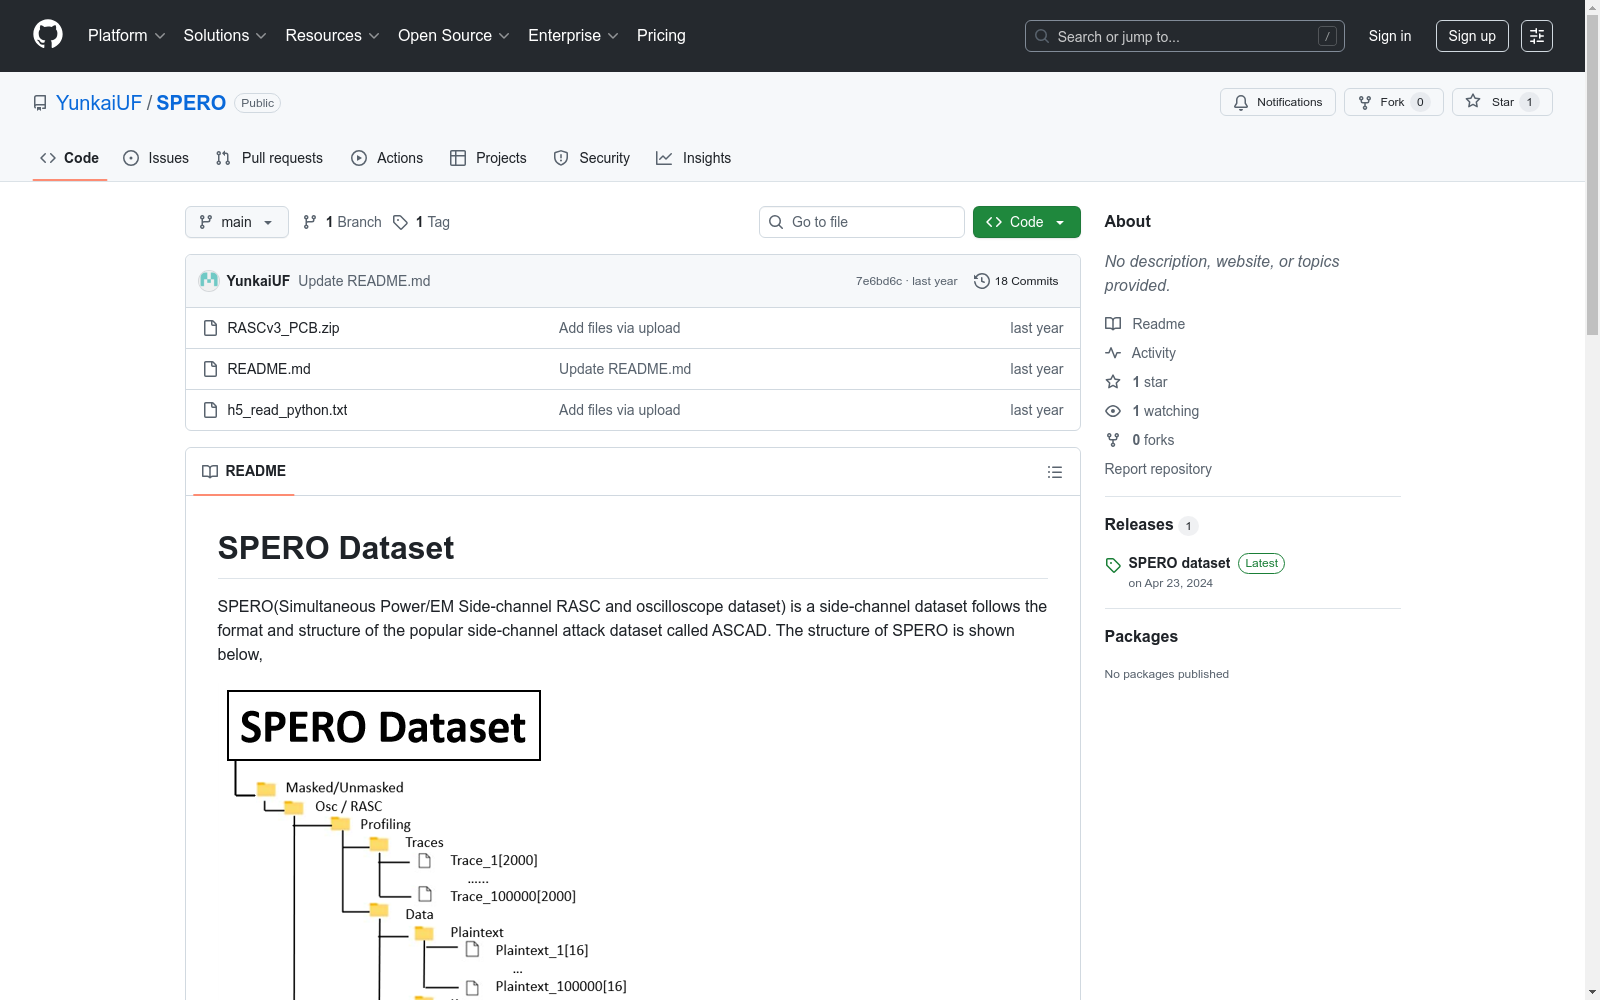Click commit hash 7e6bd6c
Screen dimensions: 1600x1000
[x=878, y=281]
